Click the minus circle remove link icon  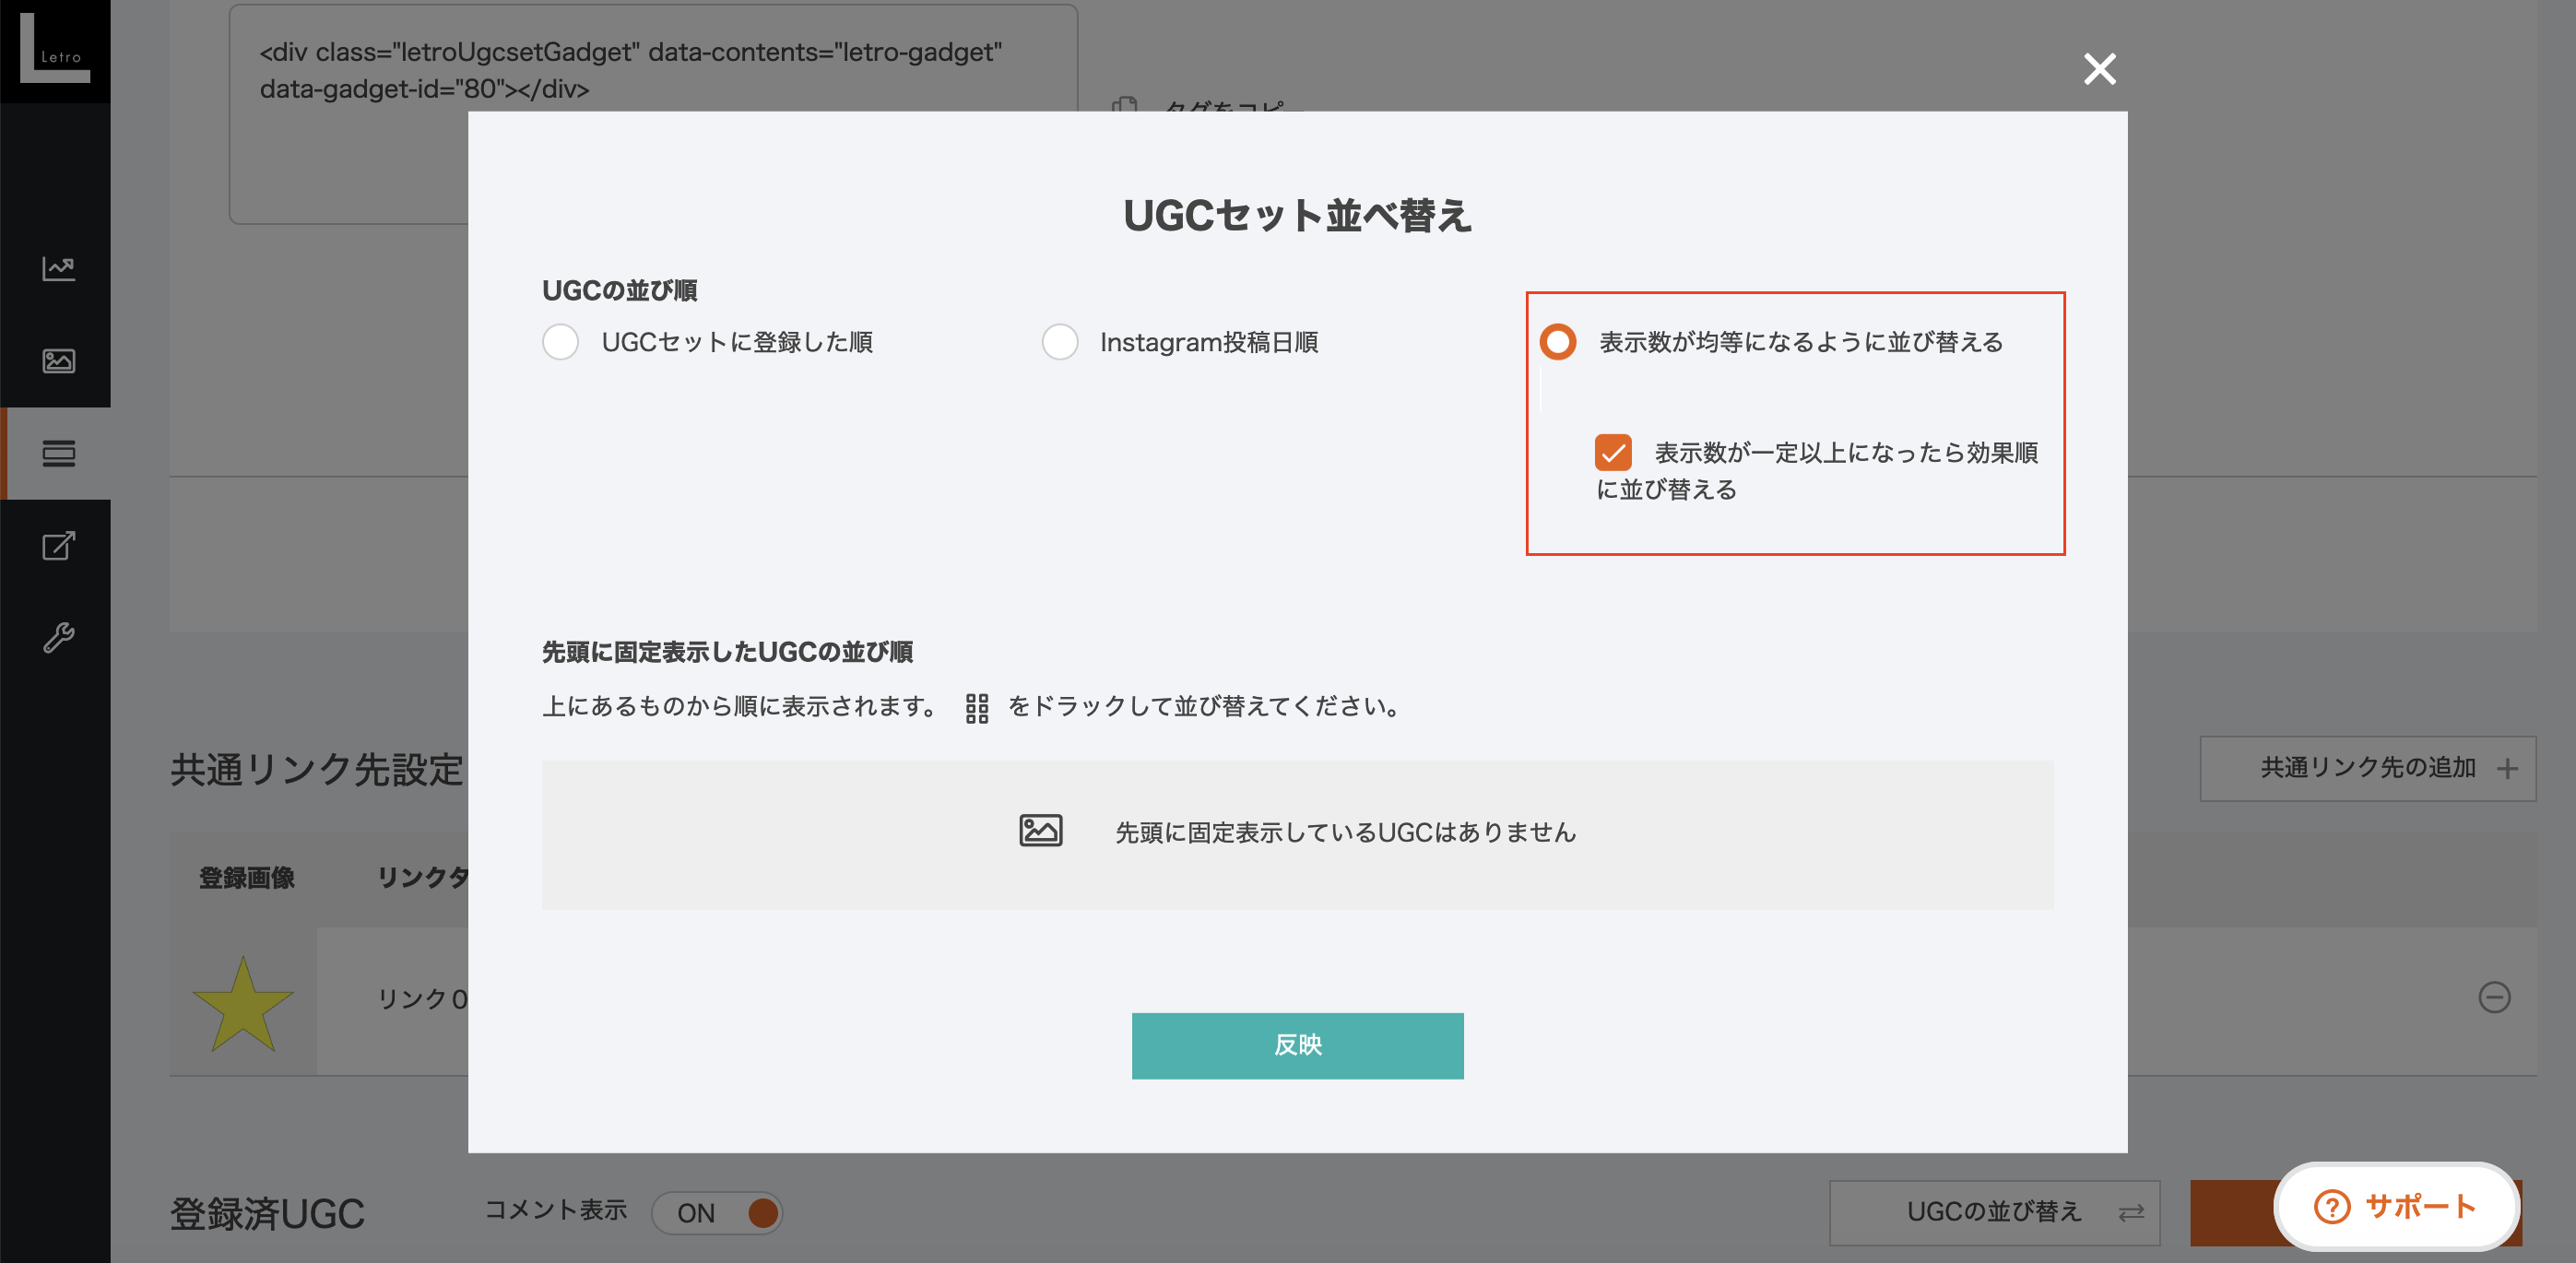(2494, 997)
